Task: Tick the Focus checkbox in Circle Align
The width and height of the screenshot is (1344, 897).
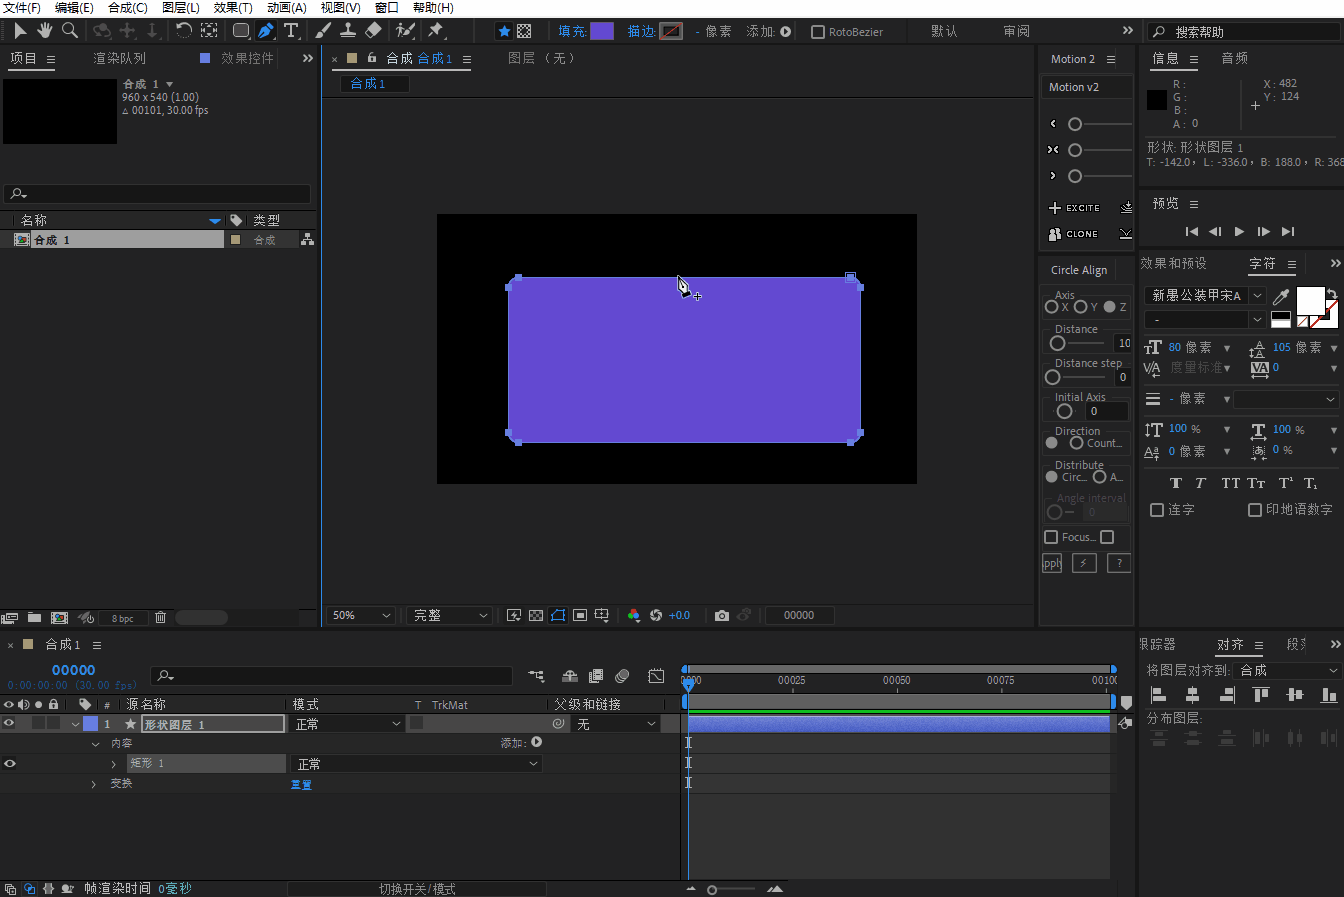Action: 1051,537
